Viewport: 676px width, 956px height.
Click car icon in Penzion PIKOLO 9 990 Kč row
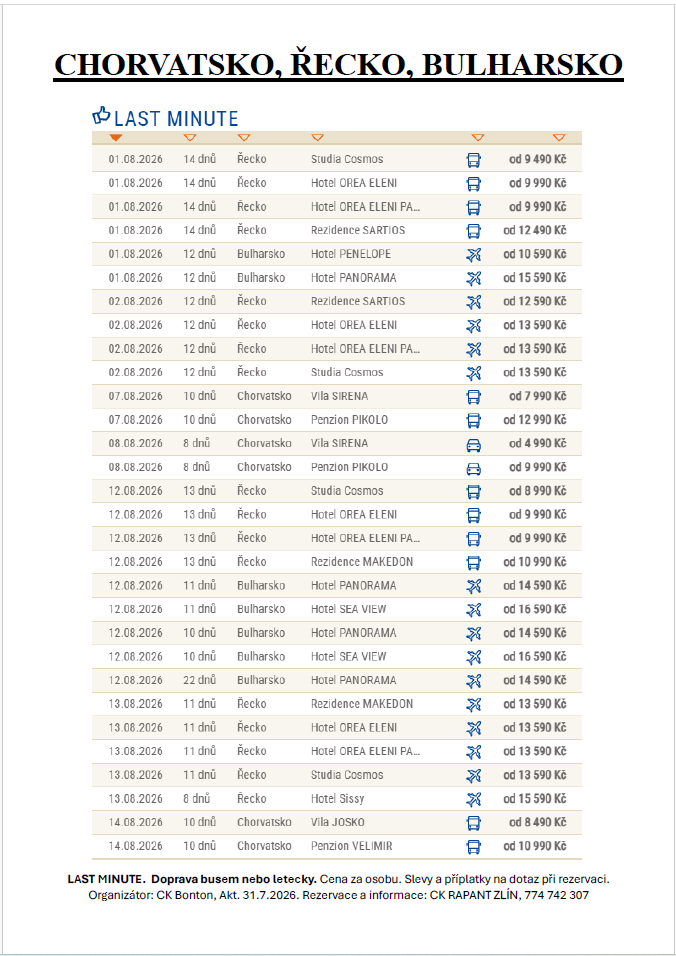click(474, 468)
